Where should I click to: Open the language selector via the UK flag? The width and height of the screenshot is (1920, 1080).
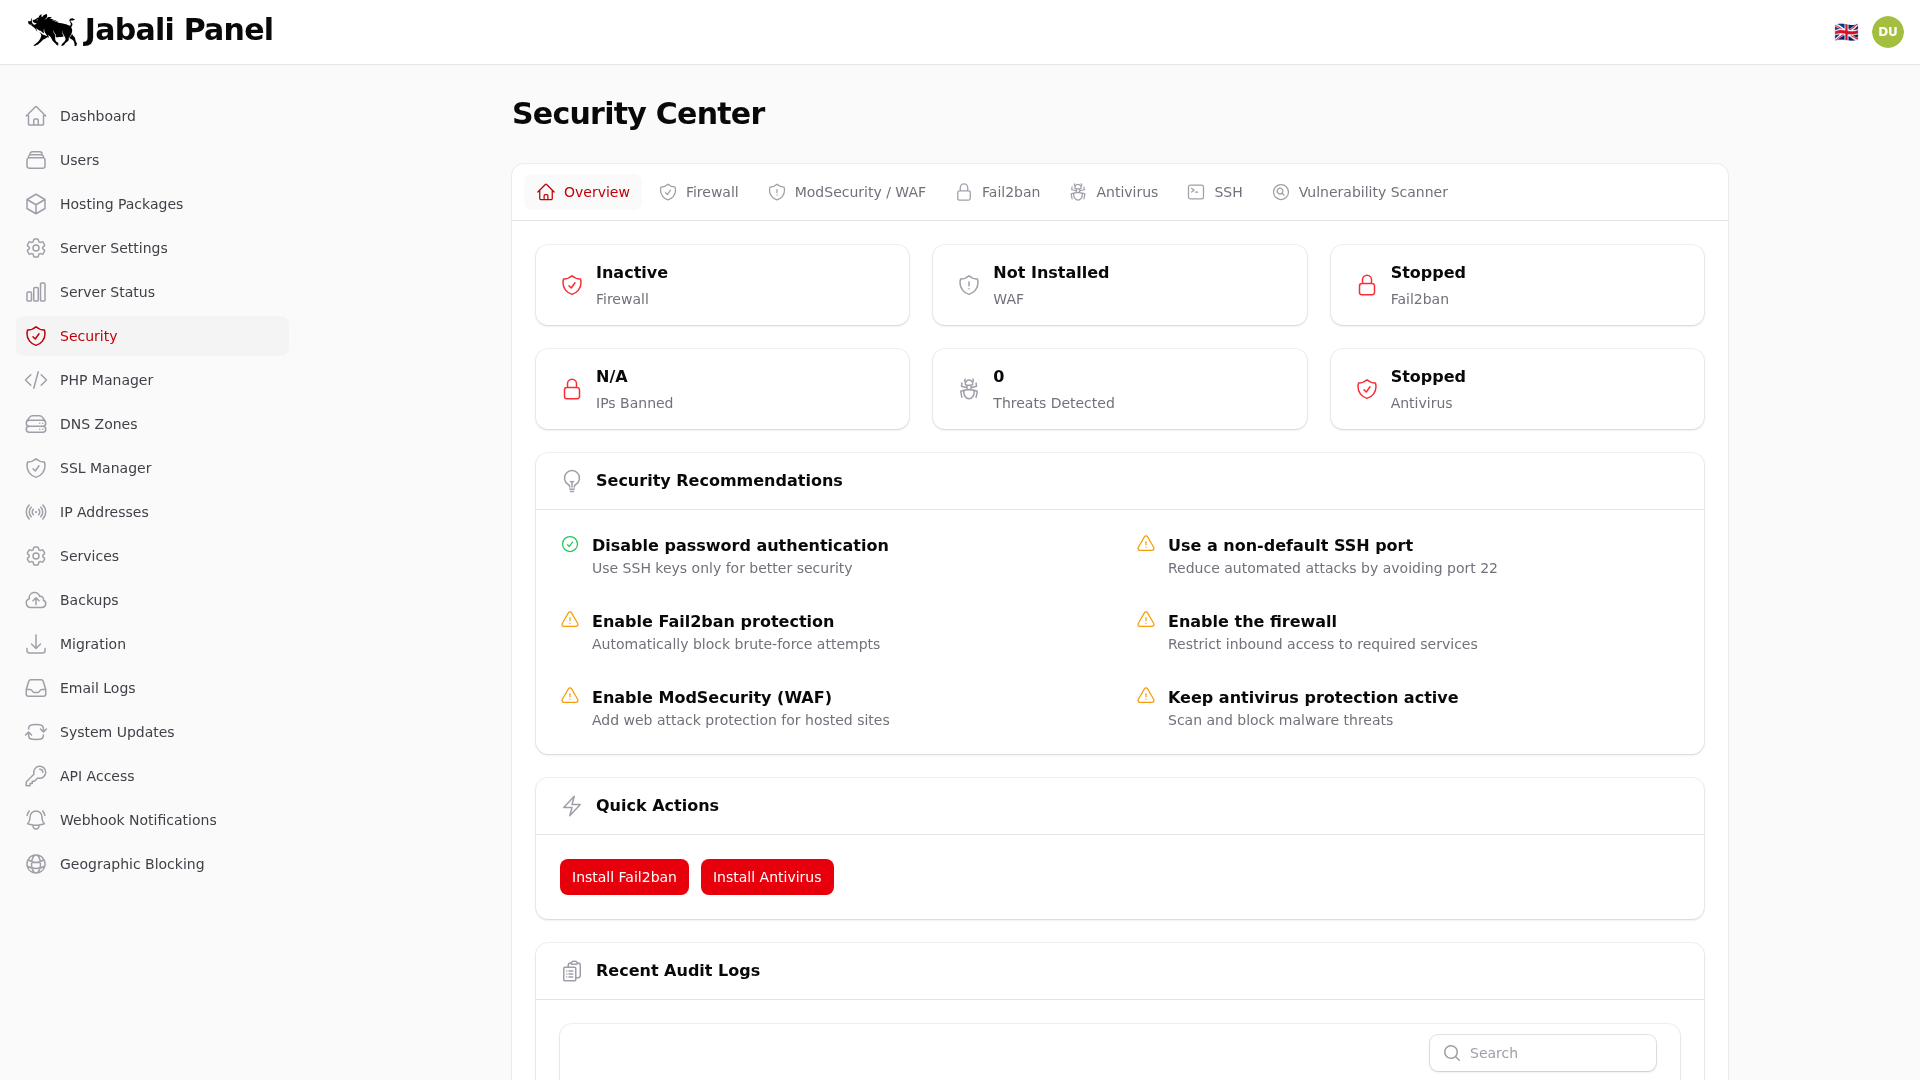1847,31
